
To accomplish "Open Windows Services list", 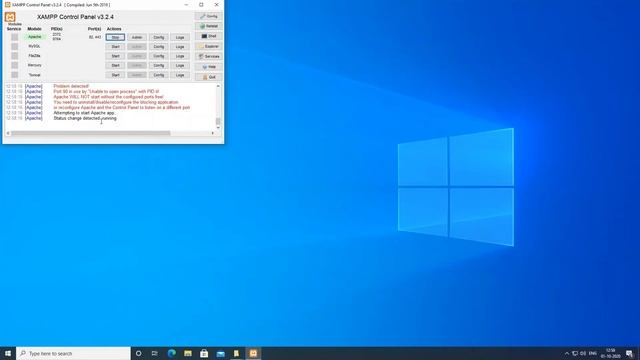I will pyautogui.click(x=209, y=56).
